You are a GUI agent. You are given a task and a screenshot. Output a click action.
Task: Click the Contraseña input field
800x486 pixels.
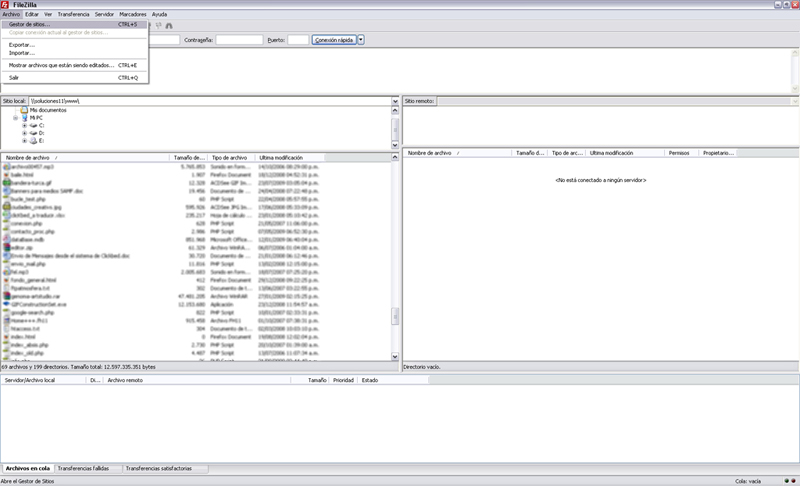(239, 40)
